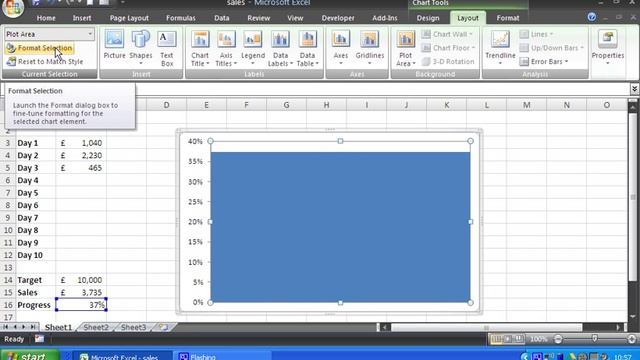Click Reset to Match Style
The width and height of the screenshot is (640, 360).
coord(45,62)
